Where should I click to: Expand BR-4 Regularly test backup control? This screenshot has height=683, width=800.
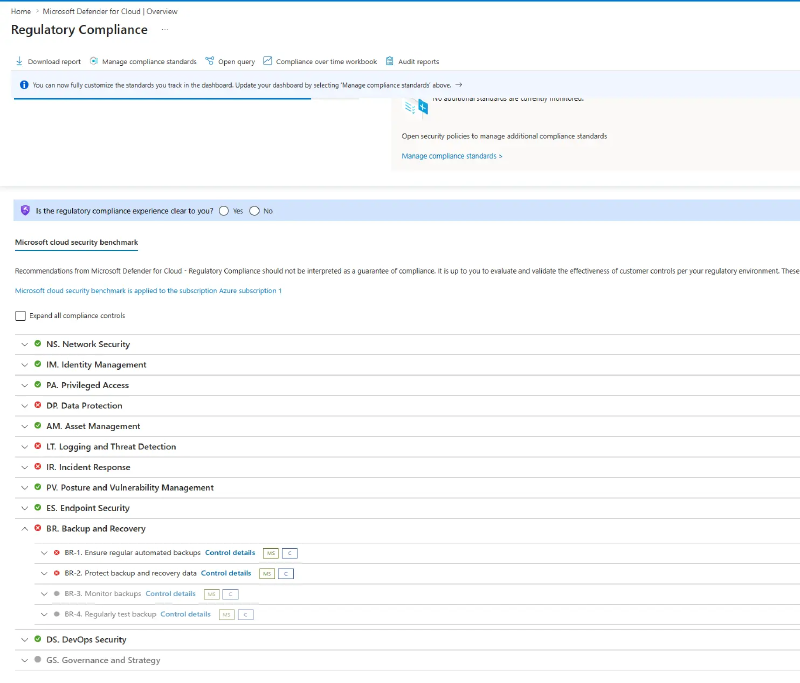pyautogui.click(x=44, y=614)
